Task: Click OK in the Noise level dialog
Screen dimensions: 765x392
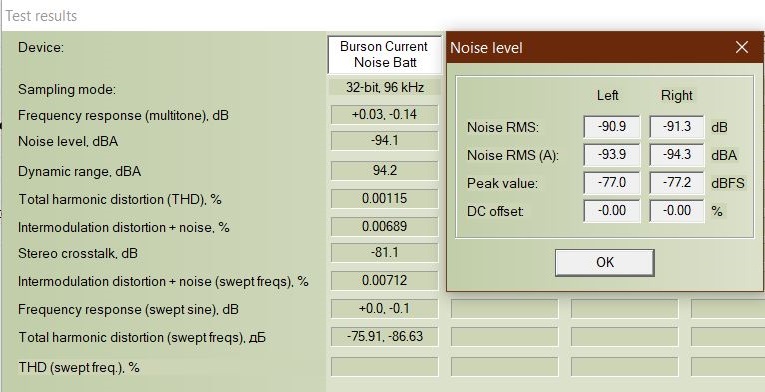Action: pos(604,262)
